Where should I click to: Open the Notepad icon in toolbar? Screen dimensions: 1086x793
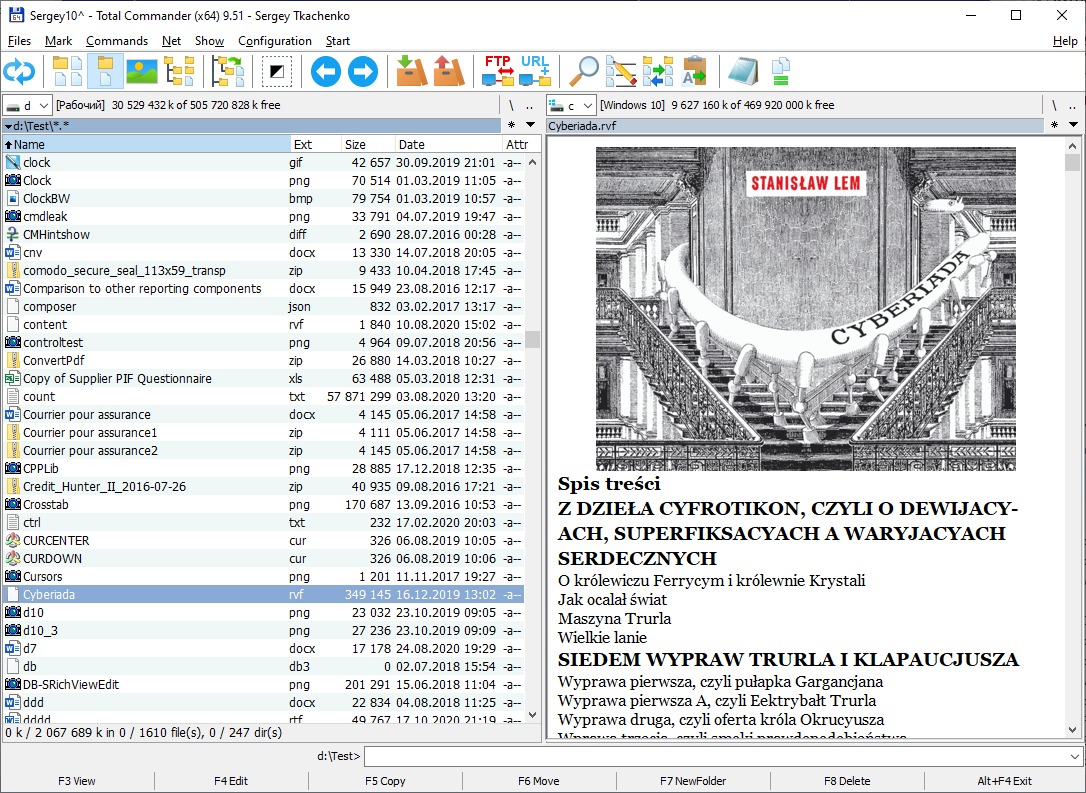pyautogui.click(x=743, y=72)
